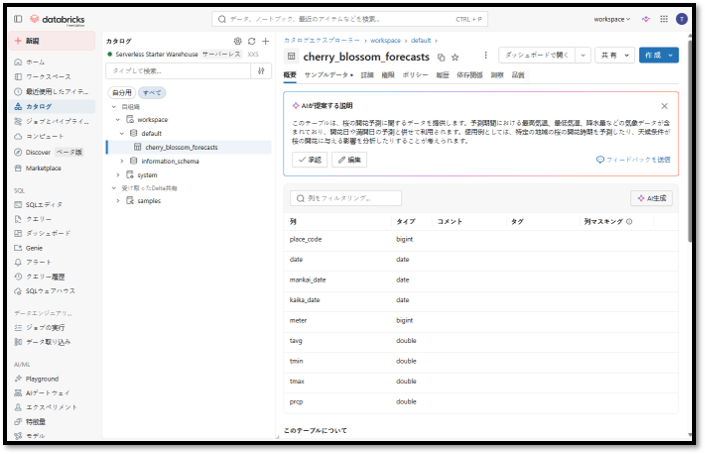Viewport: 705px width, 454px height.
Task: Star the table as a favorite
Action: coord(455,57)
